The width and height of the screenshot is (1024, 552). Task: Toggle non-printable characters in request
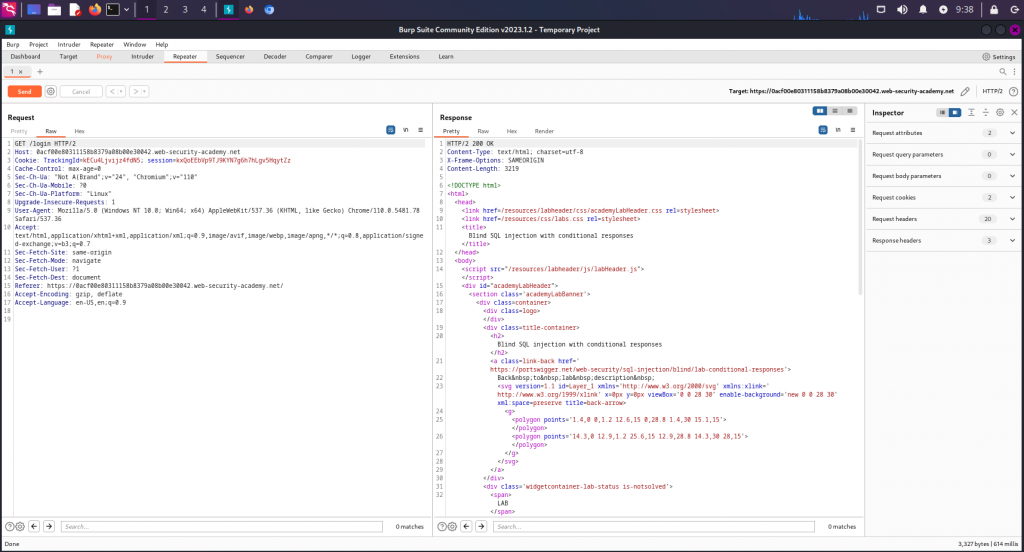tap(406, 130)
